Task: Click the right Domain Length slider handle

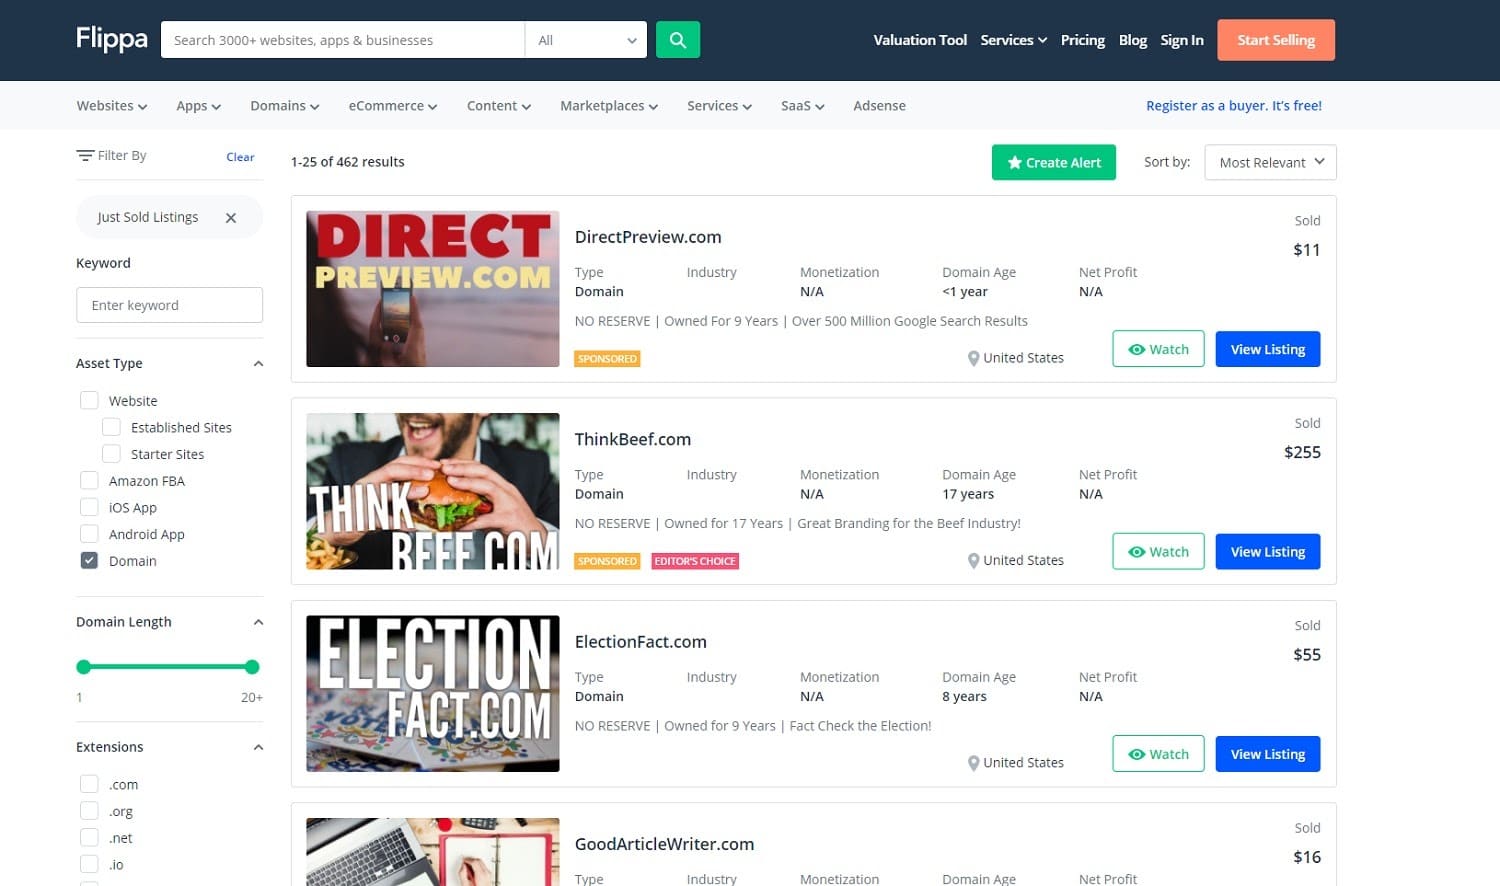Action: coord(252,667)
